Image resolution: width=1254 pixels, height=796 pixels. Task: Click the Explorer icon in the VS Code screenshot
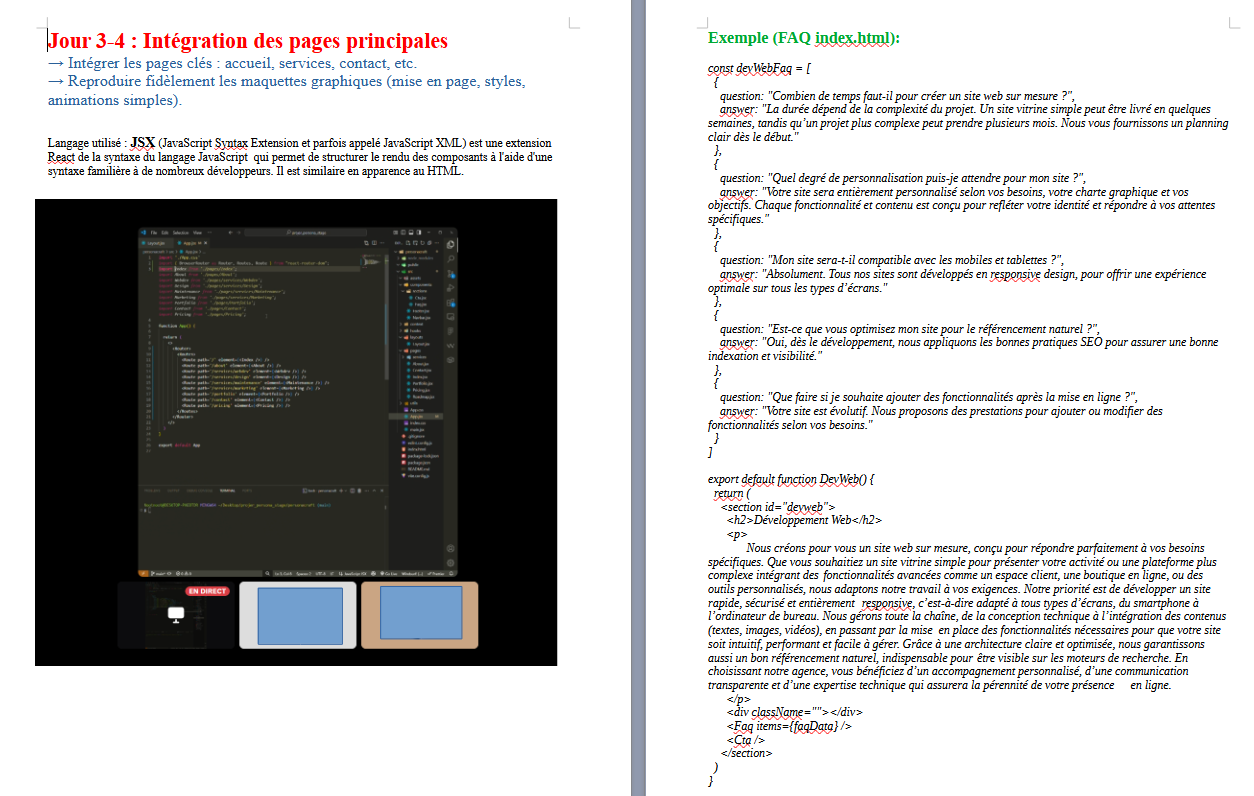[x=452, y=244]
